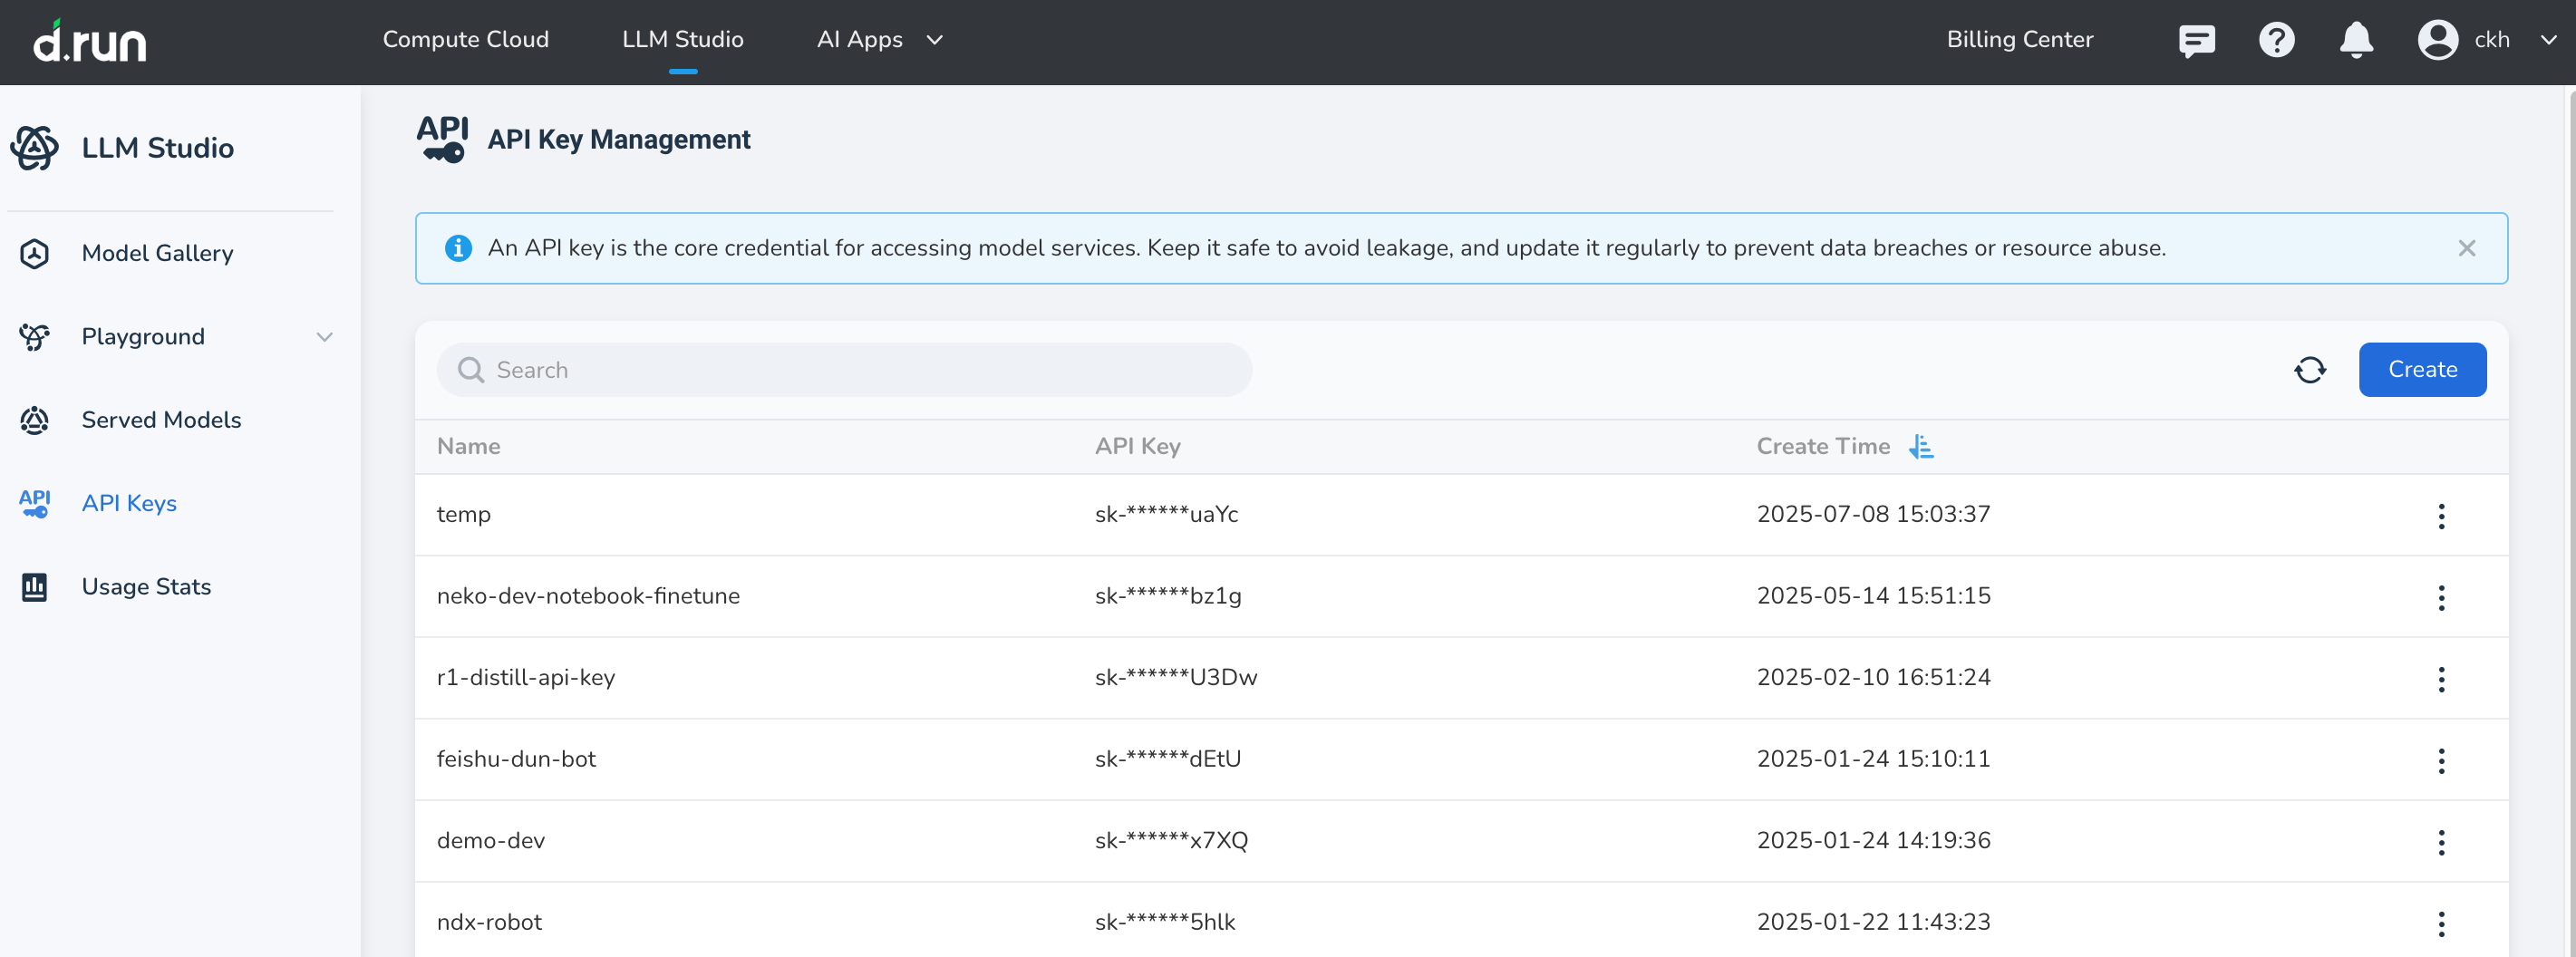Open actions menu for temp key

2441,516
